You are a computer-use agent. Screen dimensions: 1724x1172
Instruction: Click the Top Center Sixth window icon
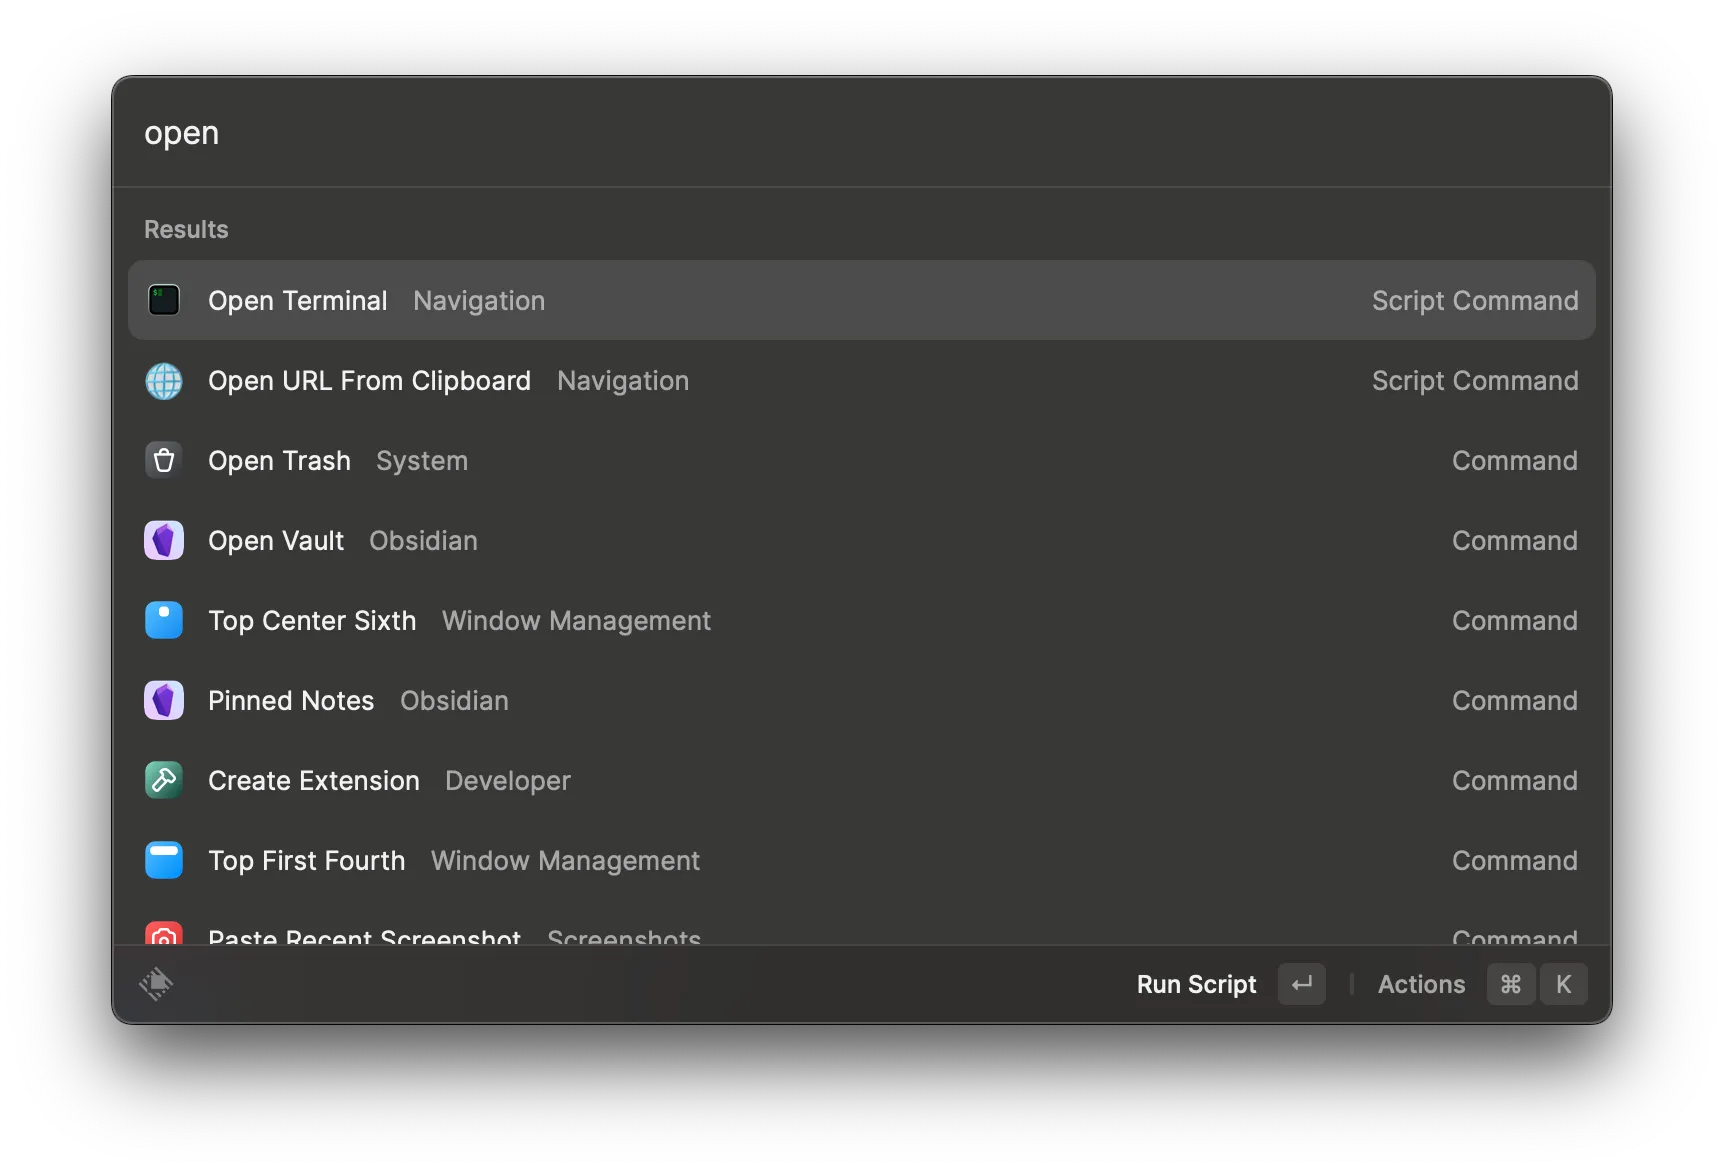164,620
